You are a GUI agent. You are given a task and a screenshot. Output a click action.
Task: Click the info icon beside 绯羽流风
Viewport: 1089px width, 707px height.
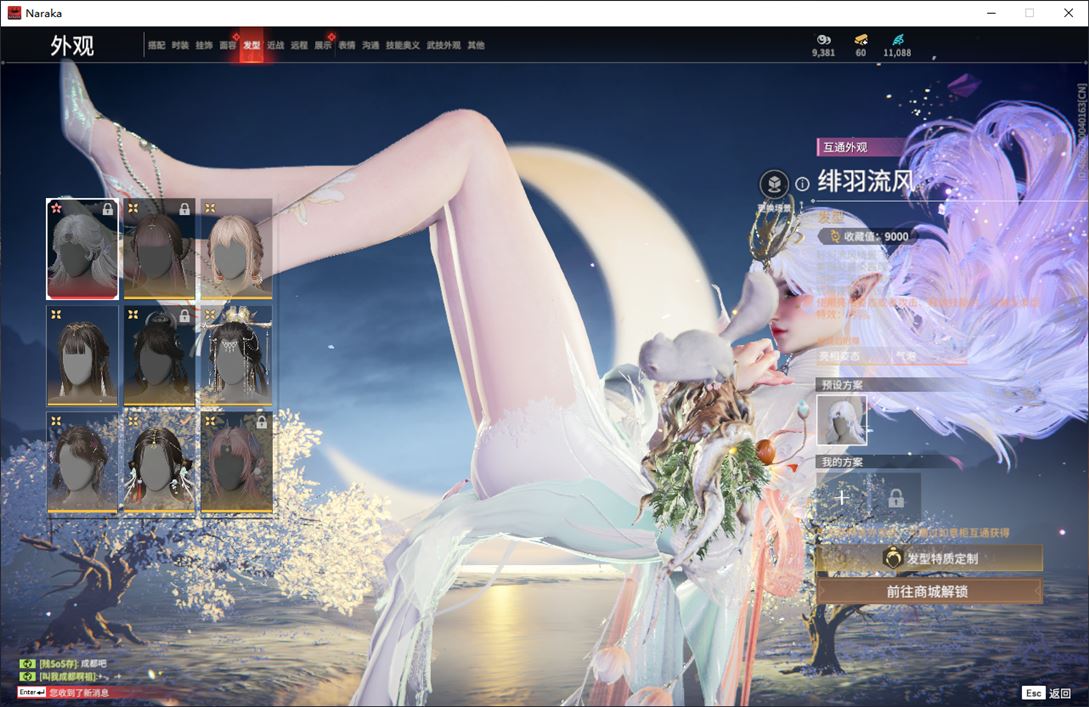[802, 184]
